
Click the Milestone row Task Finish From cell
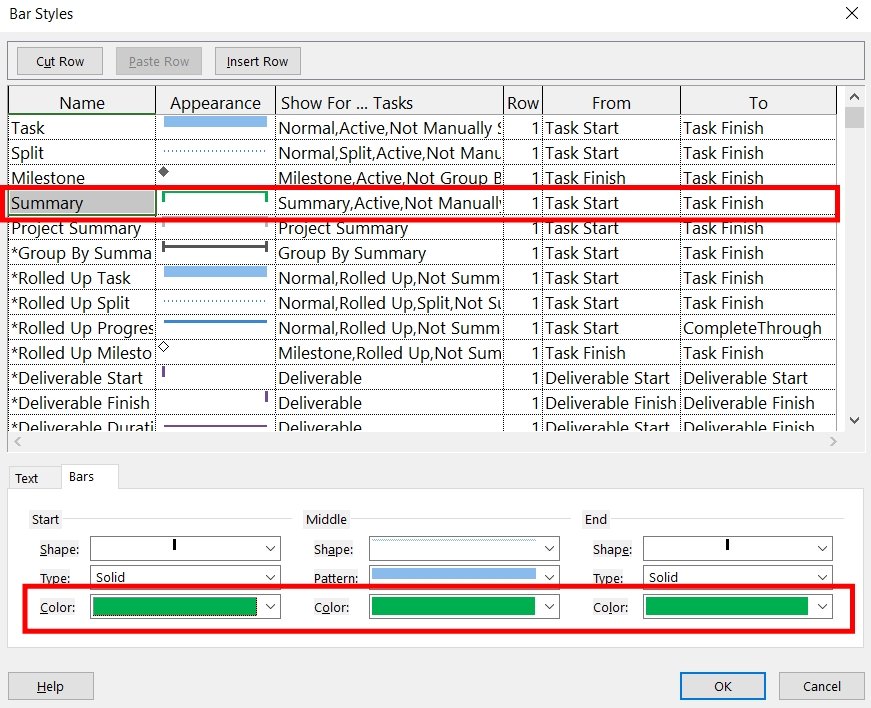pos(611,178)
